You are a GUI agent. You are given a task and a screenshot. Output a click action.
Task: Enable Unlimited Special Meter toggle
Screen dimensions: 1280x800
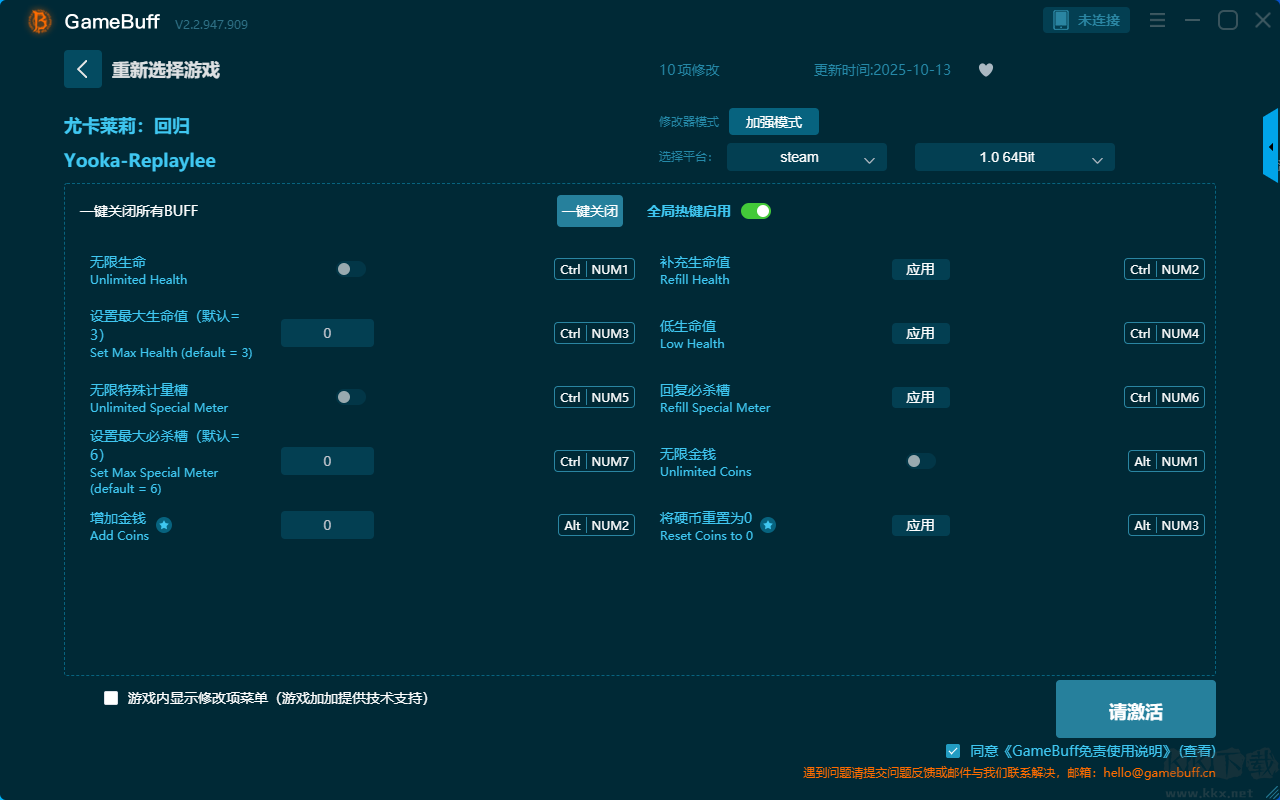(x=350, y=397)
